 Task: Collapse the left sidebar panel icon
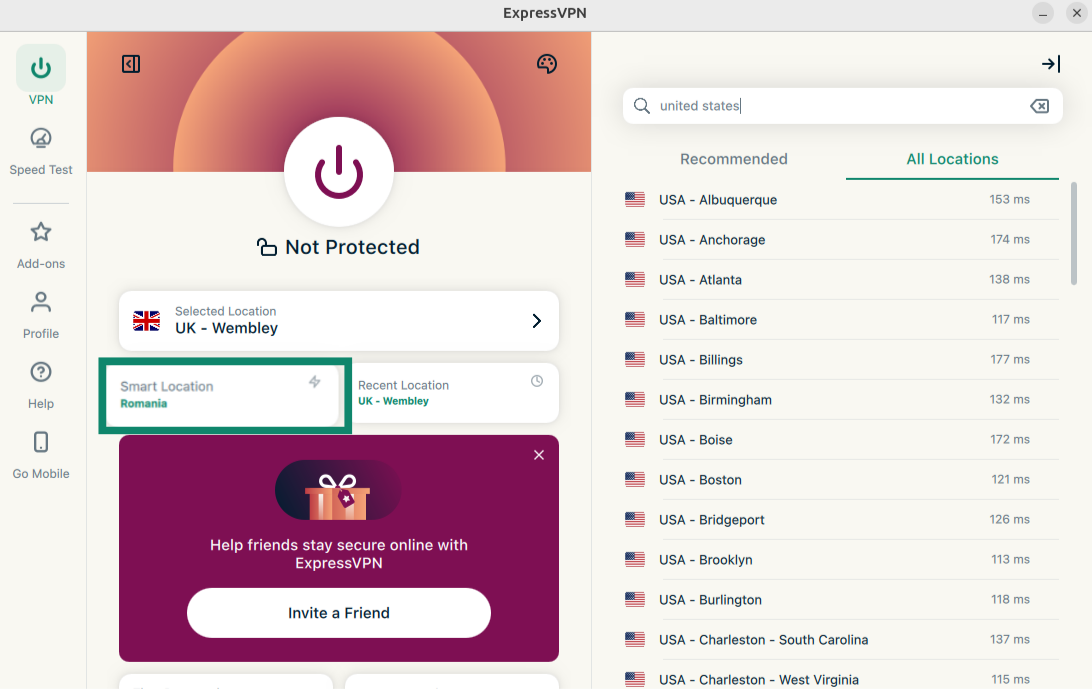131,64
